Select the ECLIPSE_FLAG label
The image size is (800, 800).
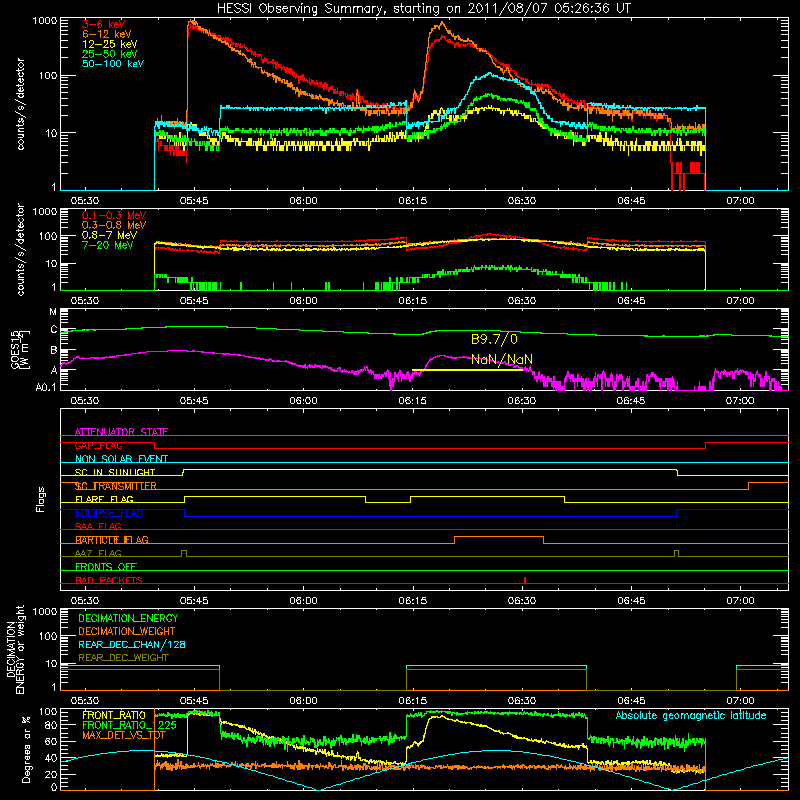click(109, 513)
